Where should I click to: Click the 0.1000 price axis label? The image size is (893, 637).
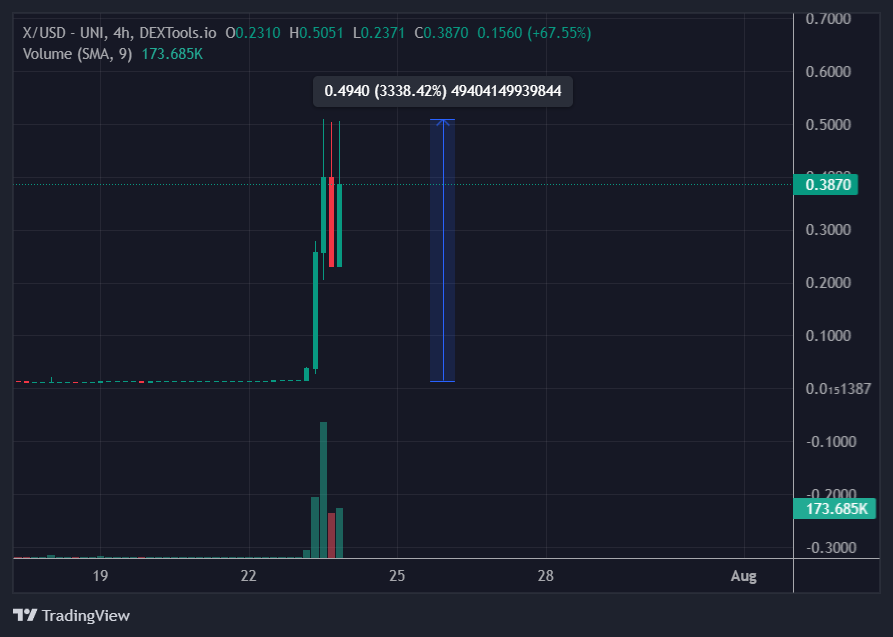point(828,336)
